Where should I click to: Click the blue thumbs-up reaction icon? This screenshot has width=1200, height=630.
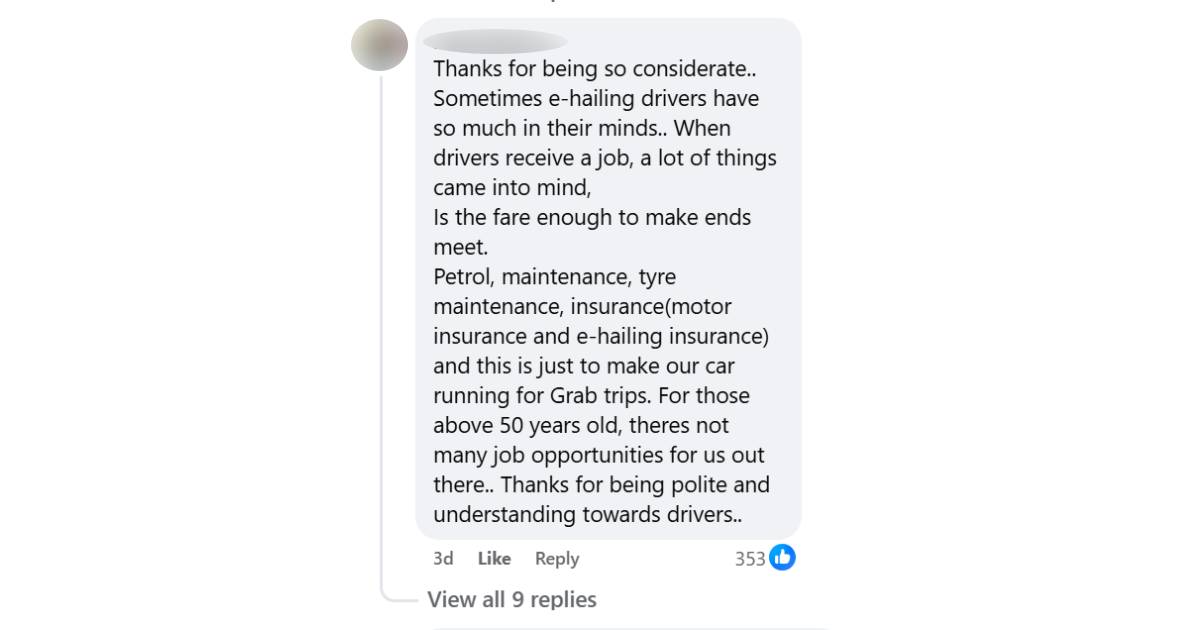point(782,558)
